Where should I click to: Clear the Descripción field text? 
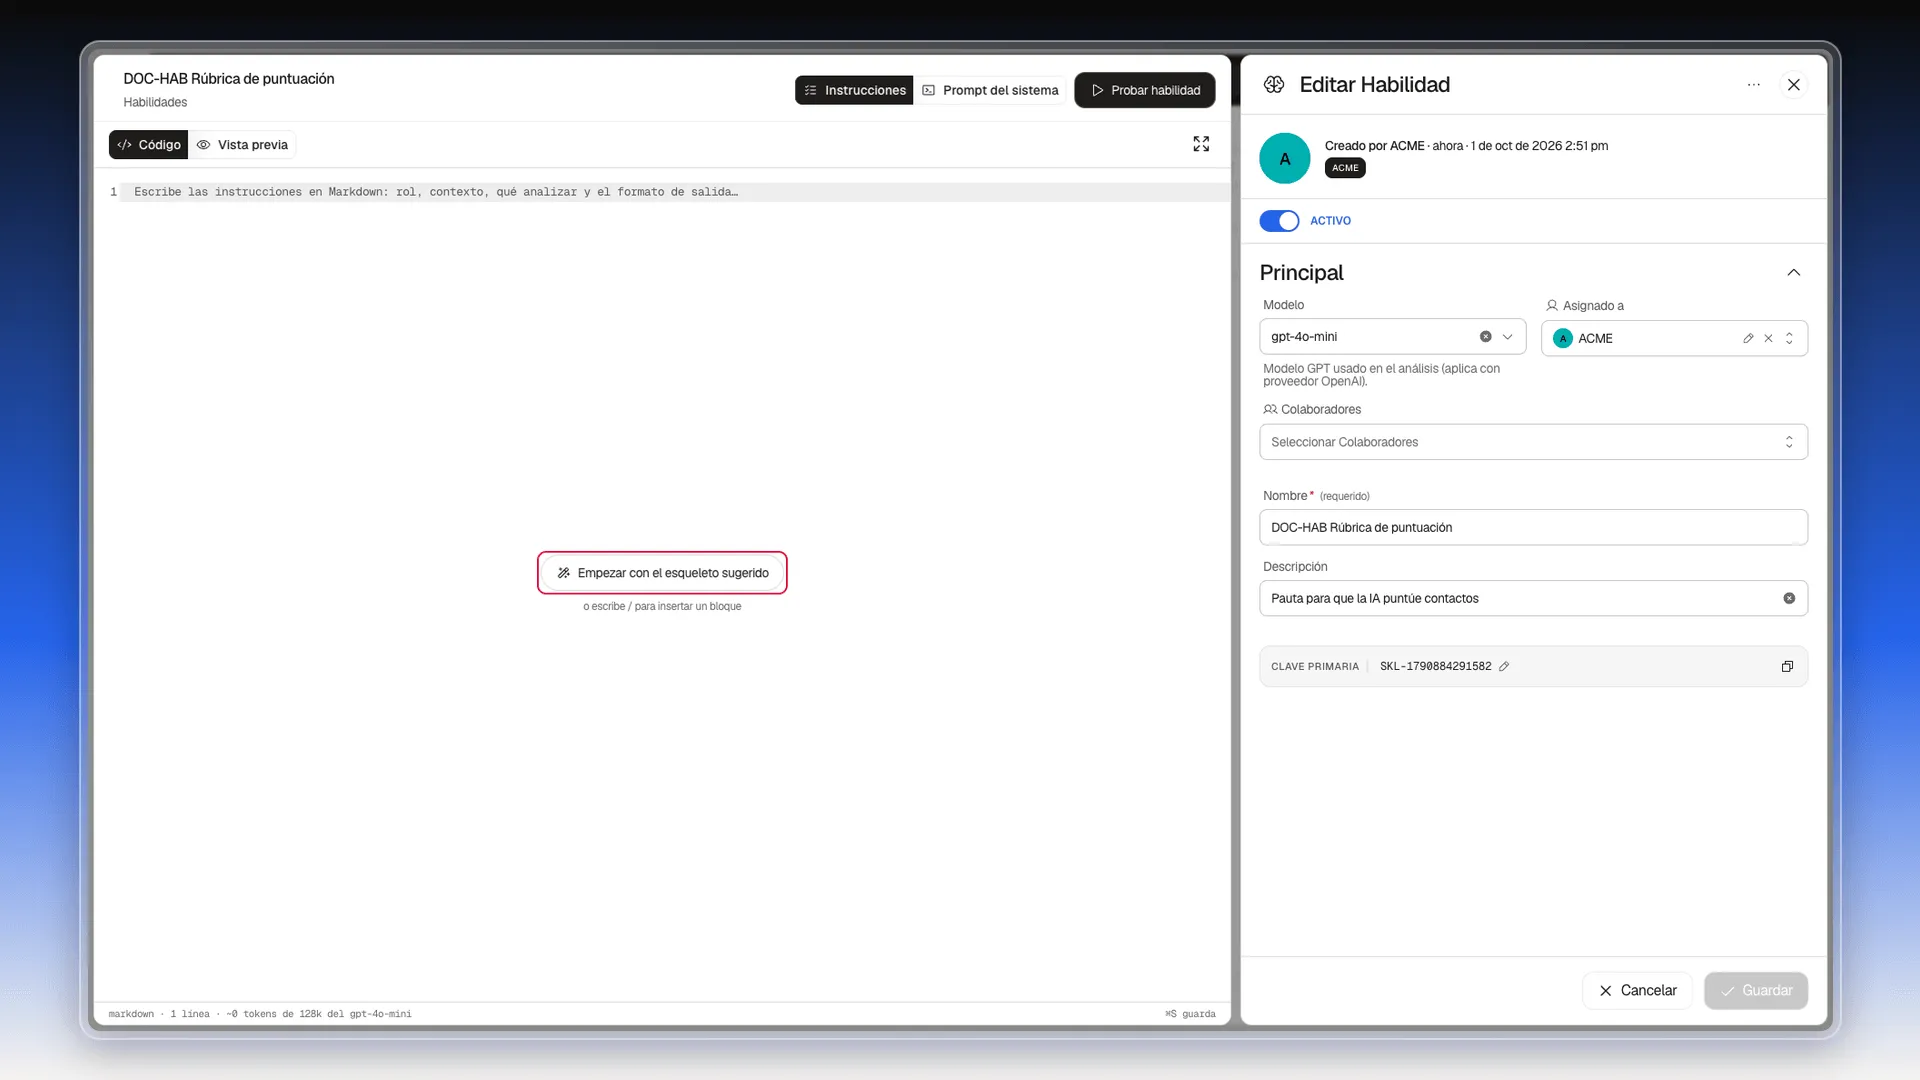click(1789, 598)
